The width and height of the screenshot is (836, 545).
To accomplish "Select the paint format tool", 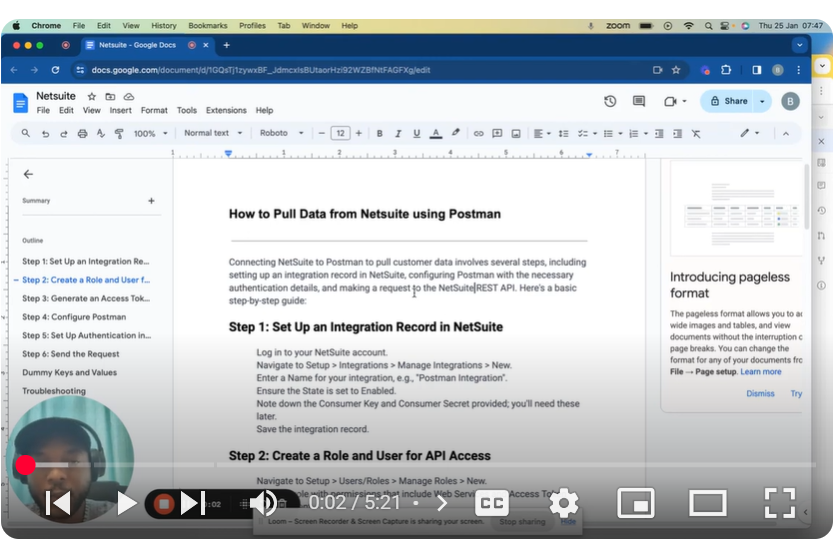I will tap(119, 134).
